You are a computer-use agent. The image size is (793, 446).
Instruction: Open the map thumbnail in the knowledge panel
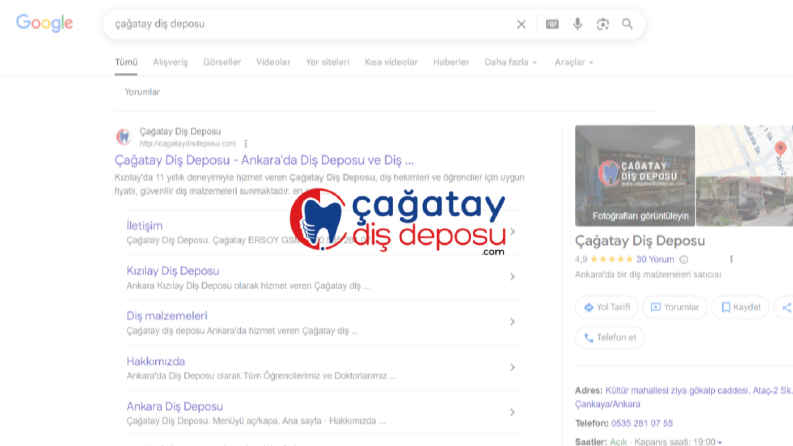pos(744,151)
